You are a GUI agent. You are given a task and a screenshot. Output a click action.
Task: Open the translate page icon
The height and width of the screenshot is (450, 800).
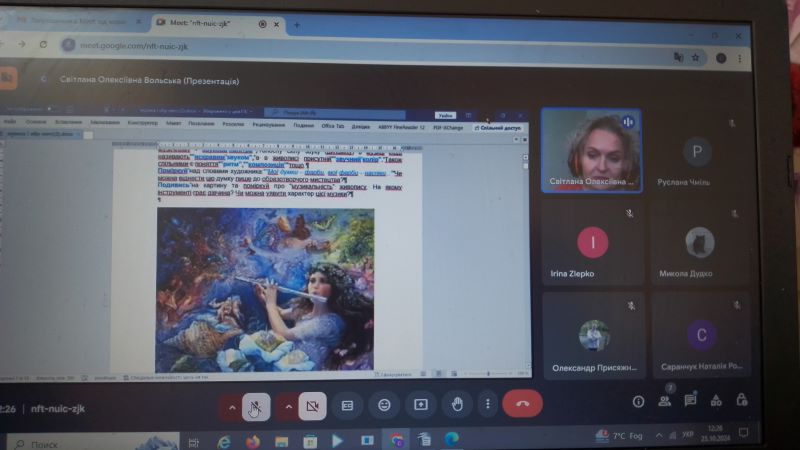coord(678,57)
